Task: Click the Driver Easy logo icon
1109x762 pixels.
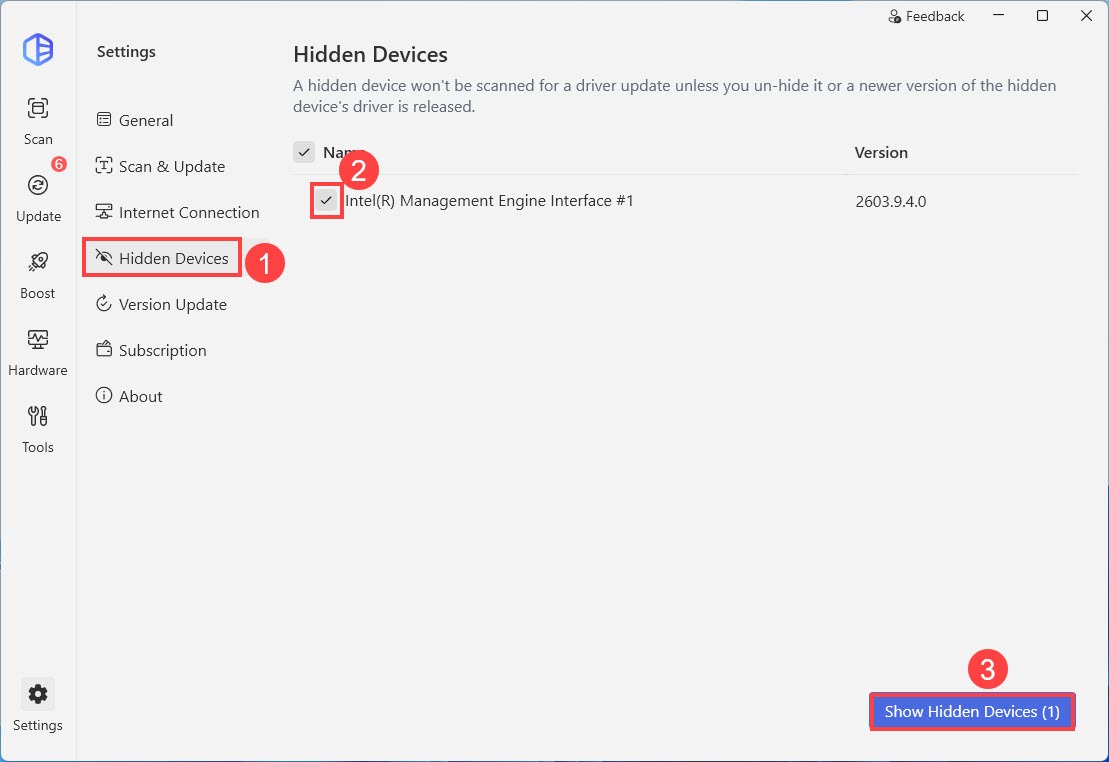Action: click(x=38, y=50)
